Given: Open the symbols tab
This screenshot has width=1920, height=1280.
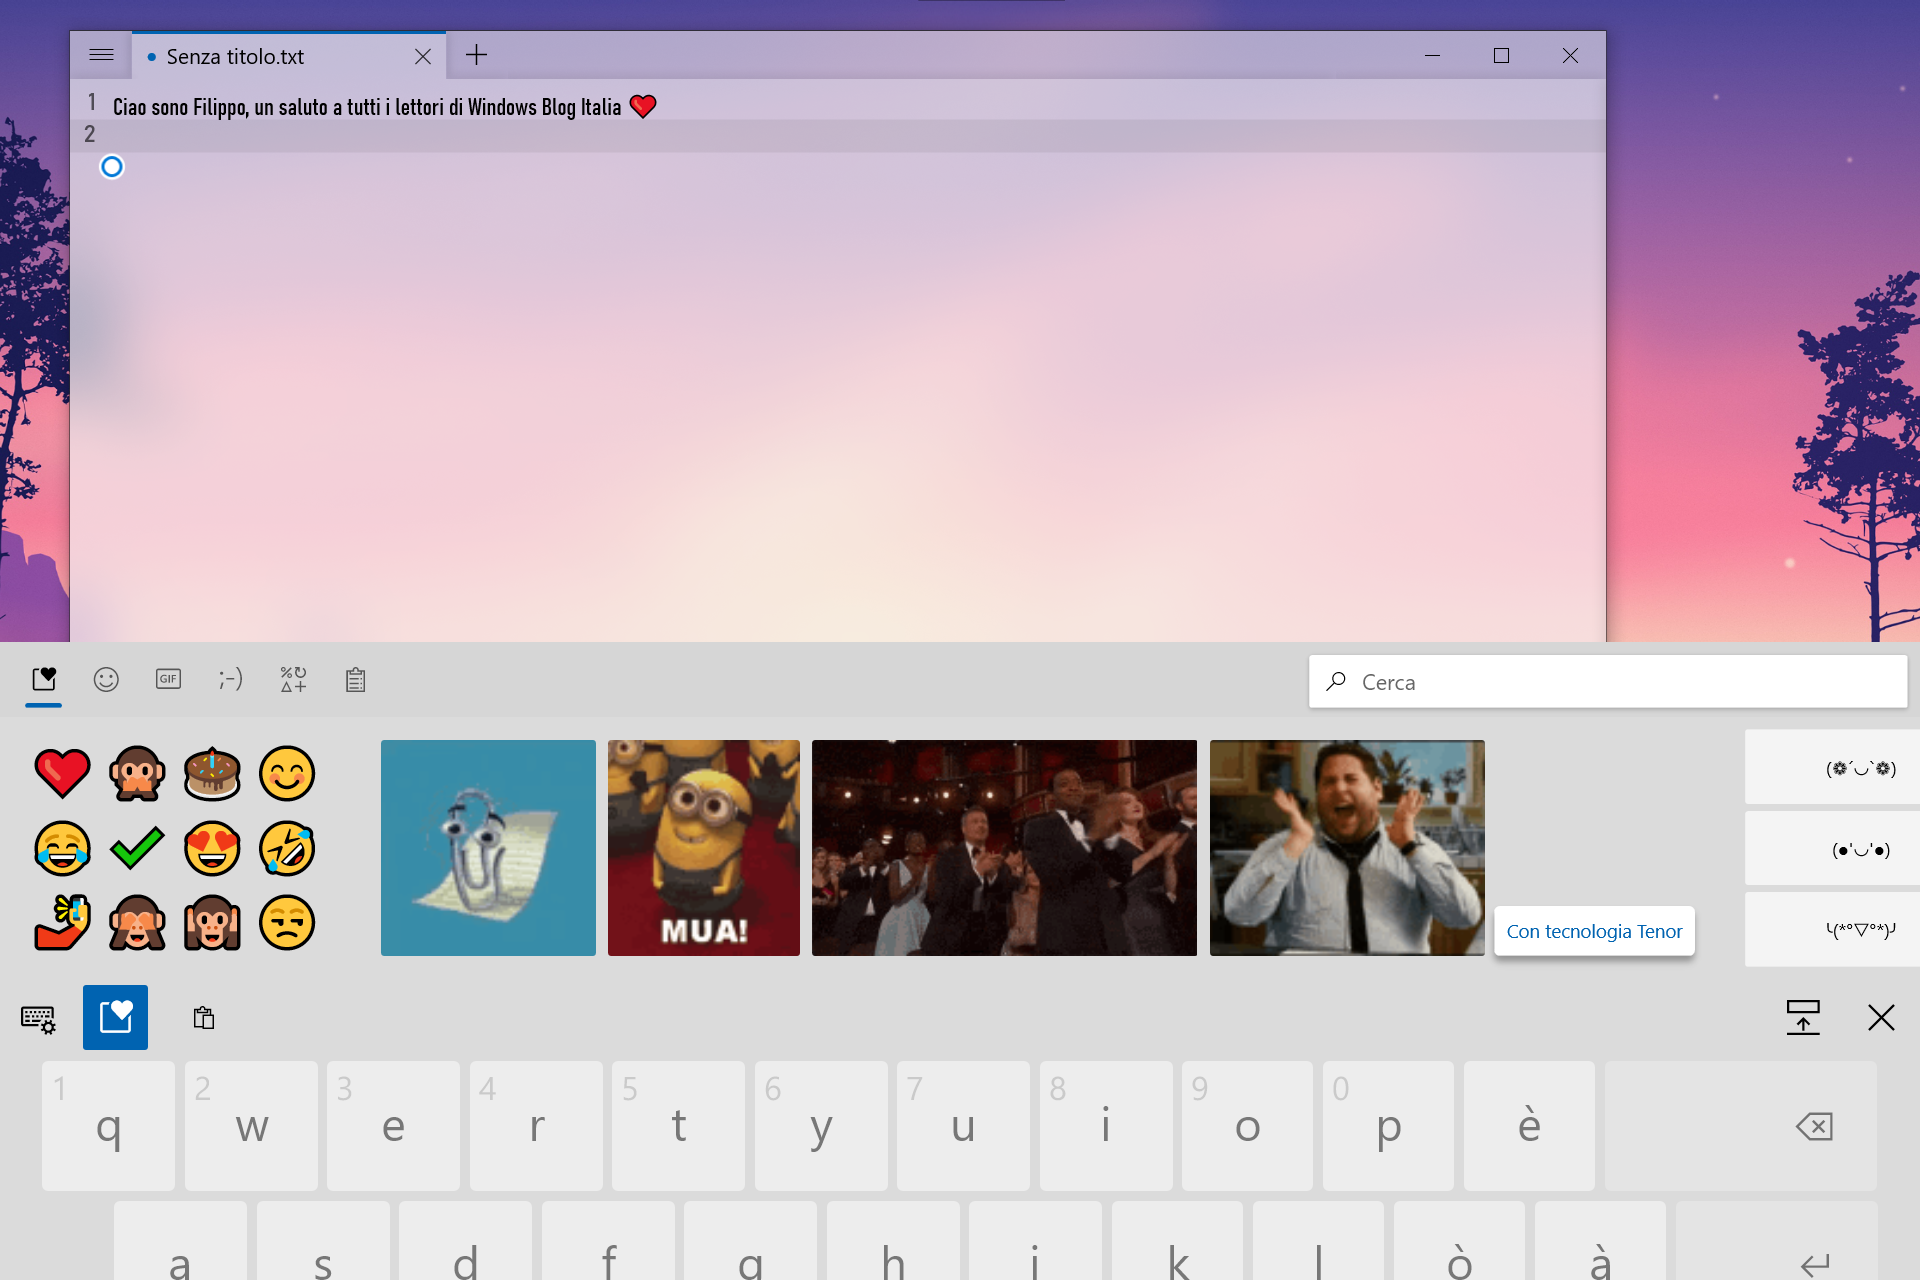Looking at the screenshot, I should (x=293, y=680).
